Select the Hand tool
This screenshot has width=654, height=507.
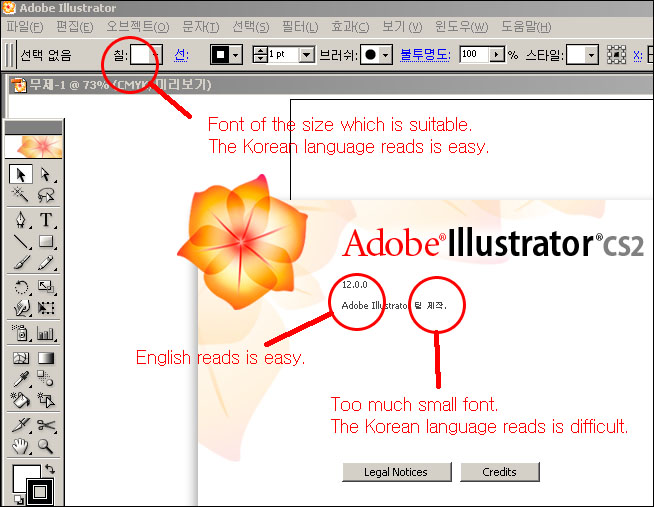pos(20,446)
